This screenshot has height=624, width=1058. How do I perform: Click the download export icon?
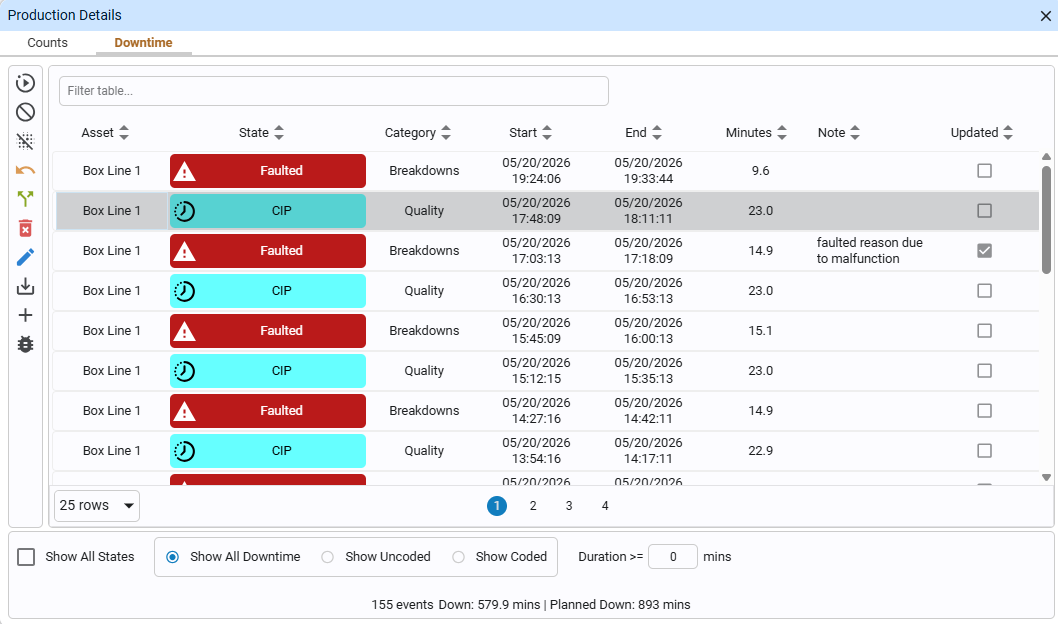[x=25, y=286]
